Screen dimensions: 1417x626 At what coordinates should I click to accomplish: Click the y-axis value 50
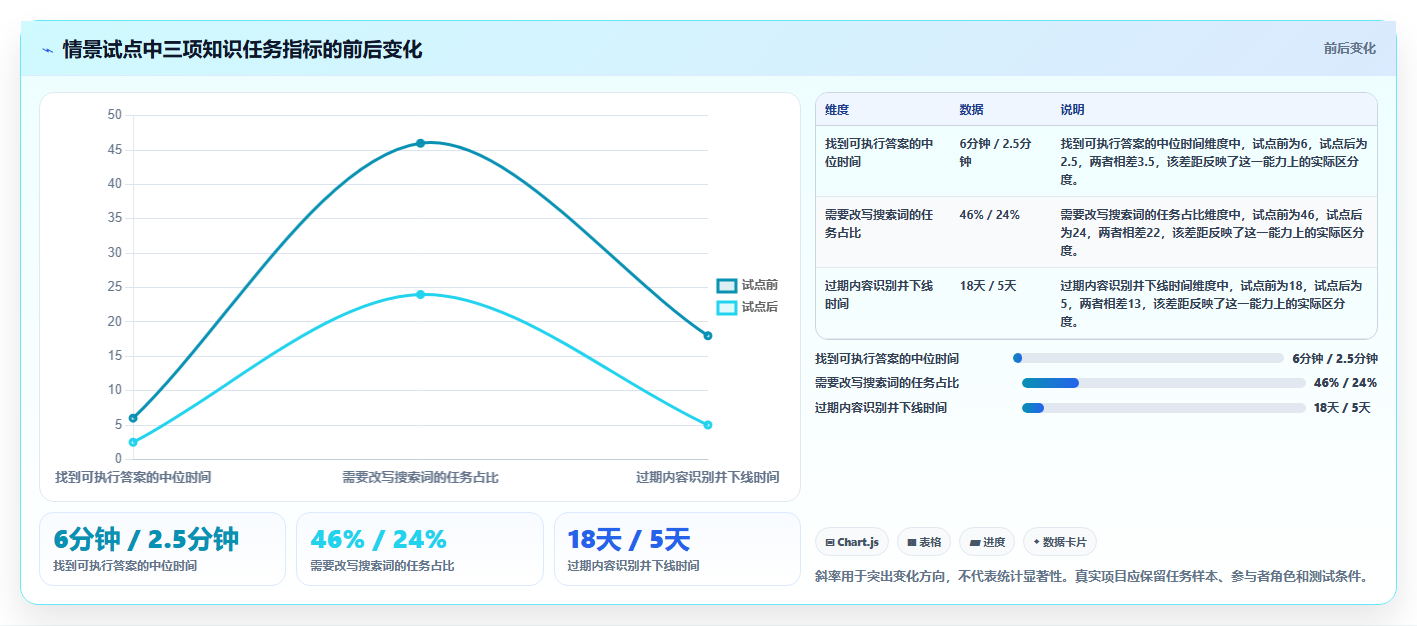(x=114, y=115)
